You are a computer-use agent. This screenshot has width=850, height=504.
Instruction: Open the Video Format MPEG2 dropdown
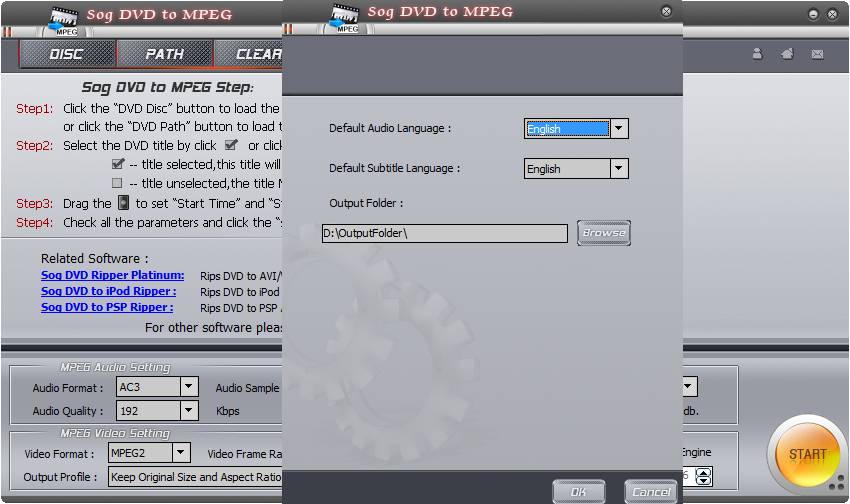(x=181, y=453)
